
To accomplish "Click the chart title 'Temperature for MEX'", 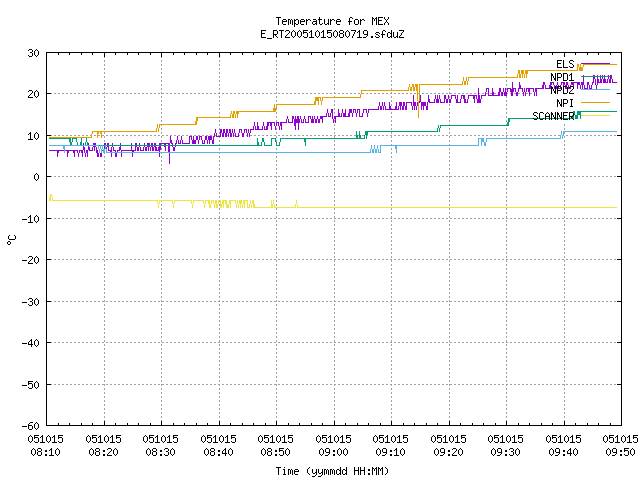I will 332,21.
